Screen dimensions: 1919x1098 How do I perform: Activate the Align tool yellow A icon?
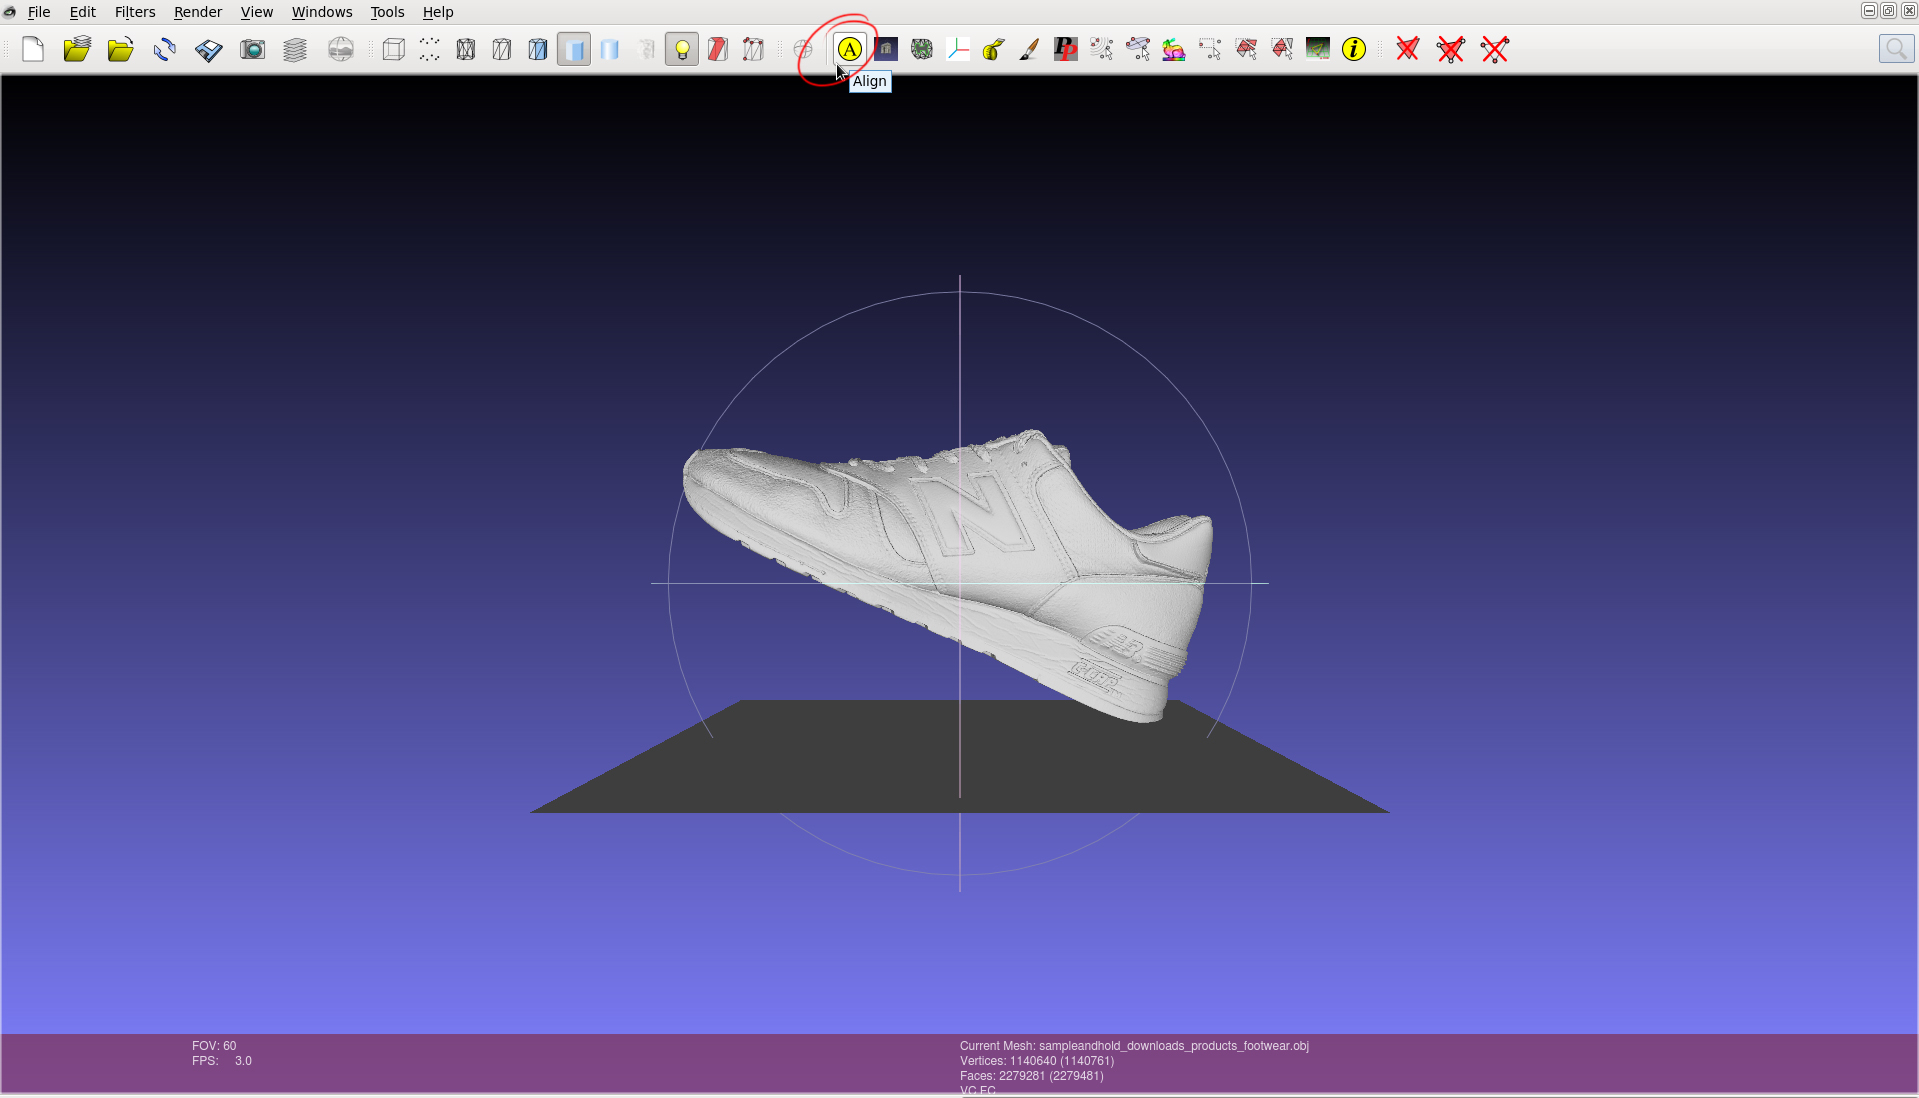tap(849, 49)
